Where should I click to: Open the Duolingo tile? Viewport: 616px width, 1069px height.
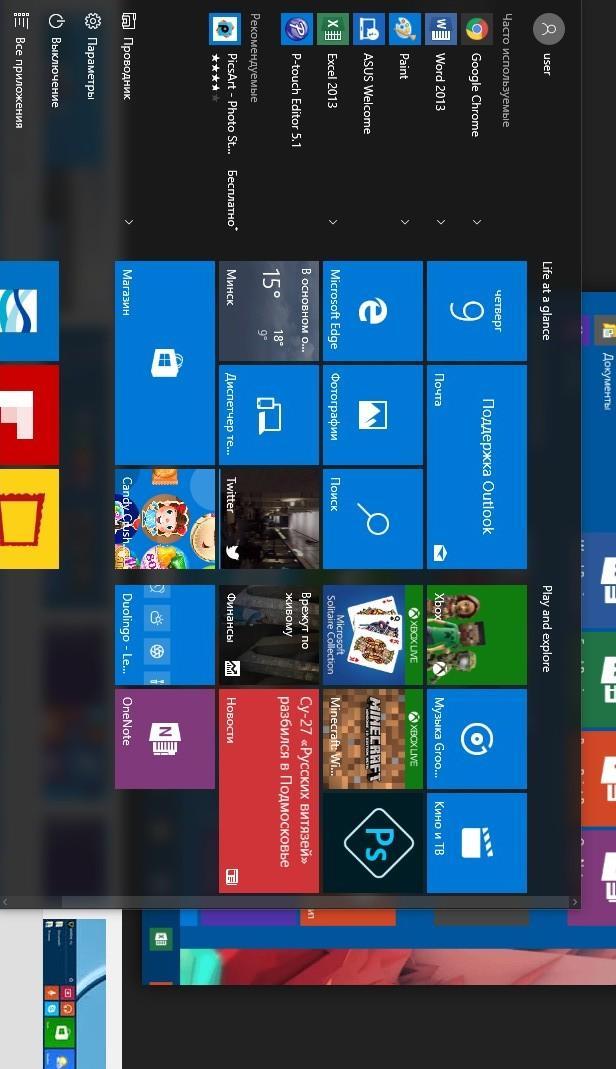click(x=164, y=635)
